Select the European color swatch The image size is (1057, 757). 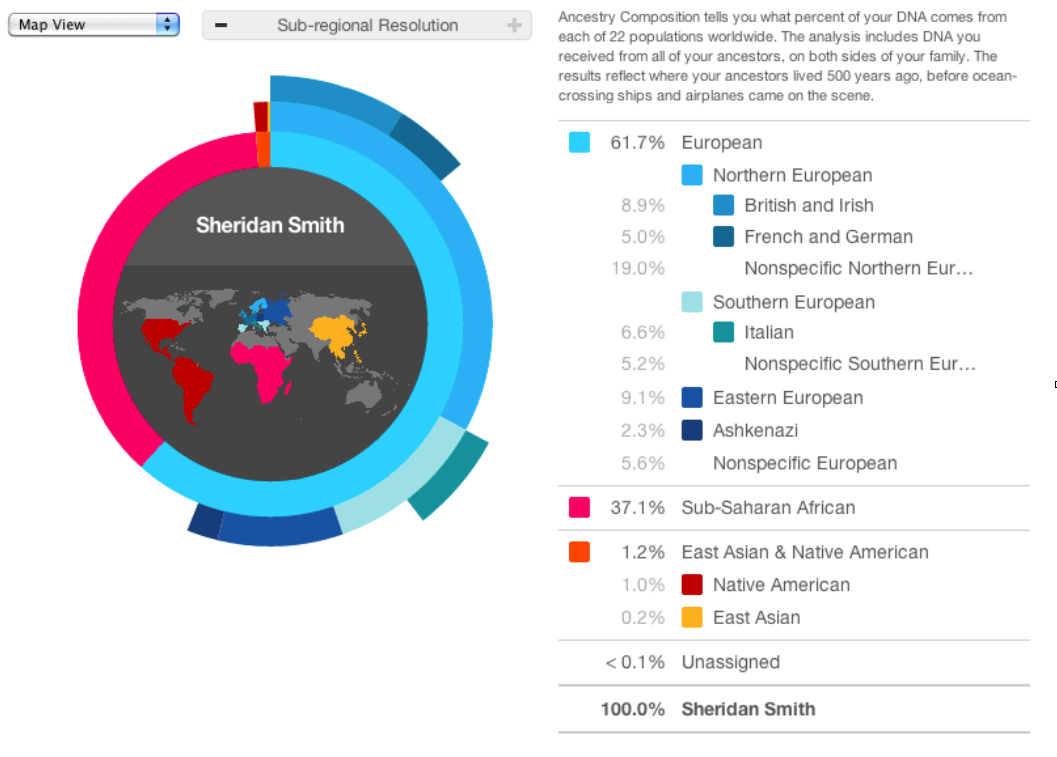pyautogui.click(x=579, y=143)
